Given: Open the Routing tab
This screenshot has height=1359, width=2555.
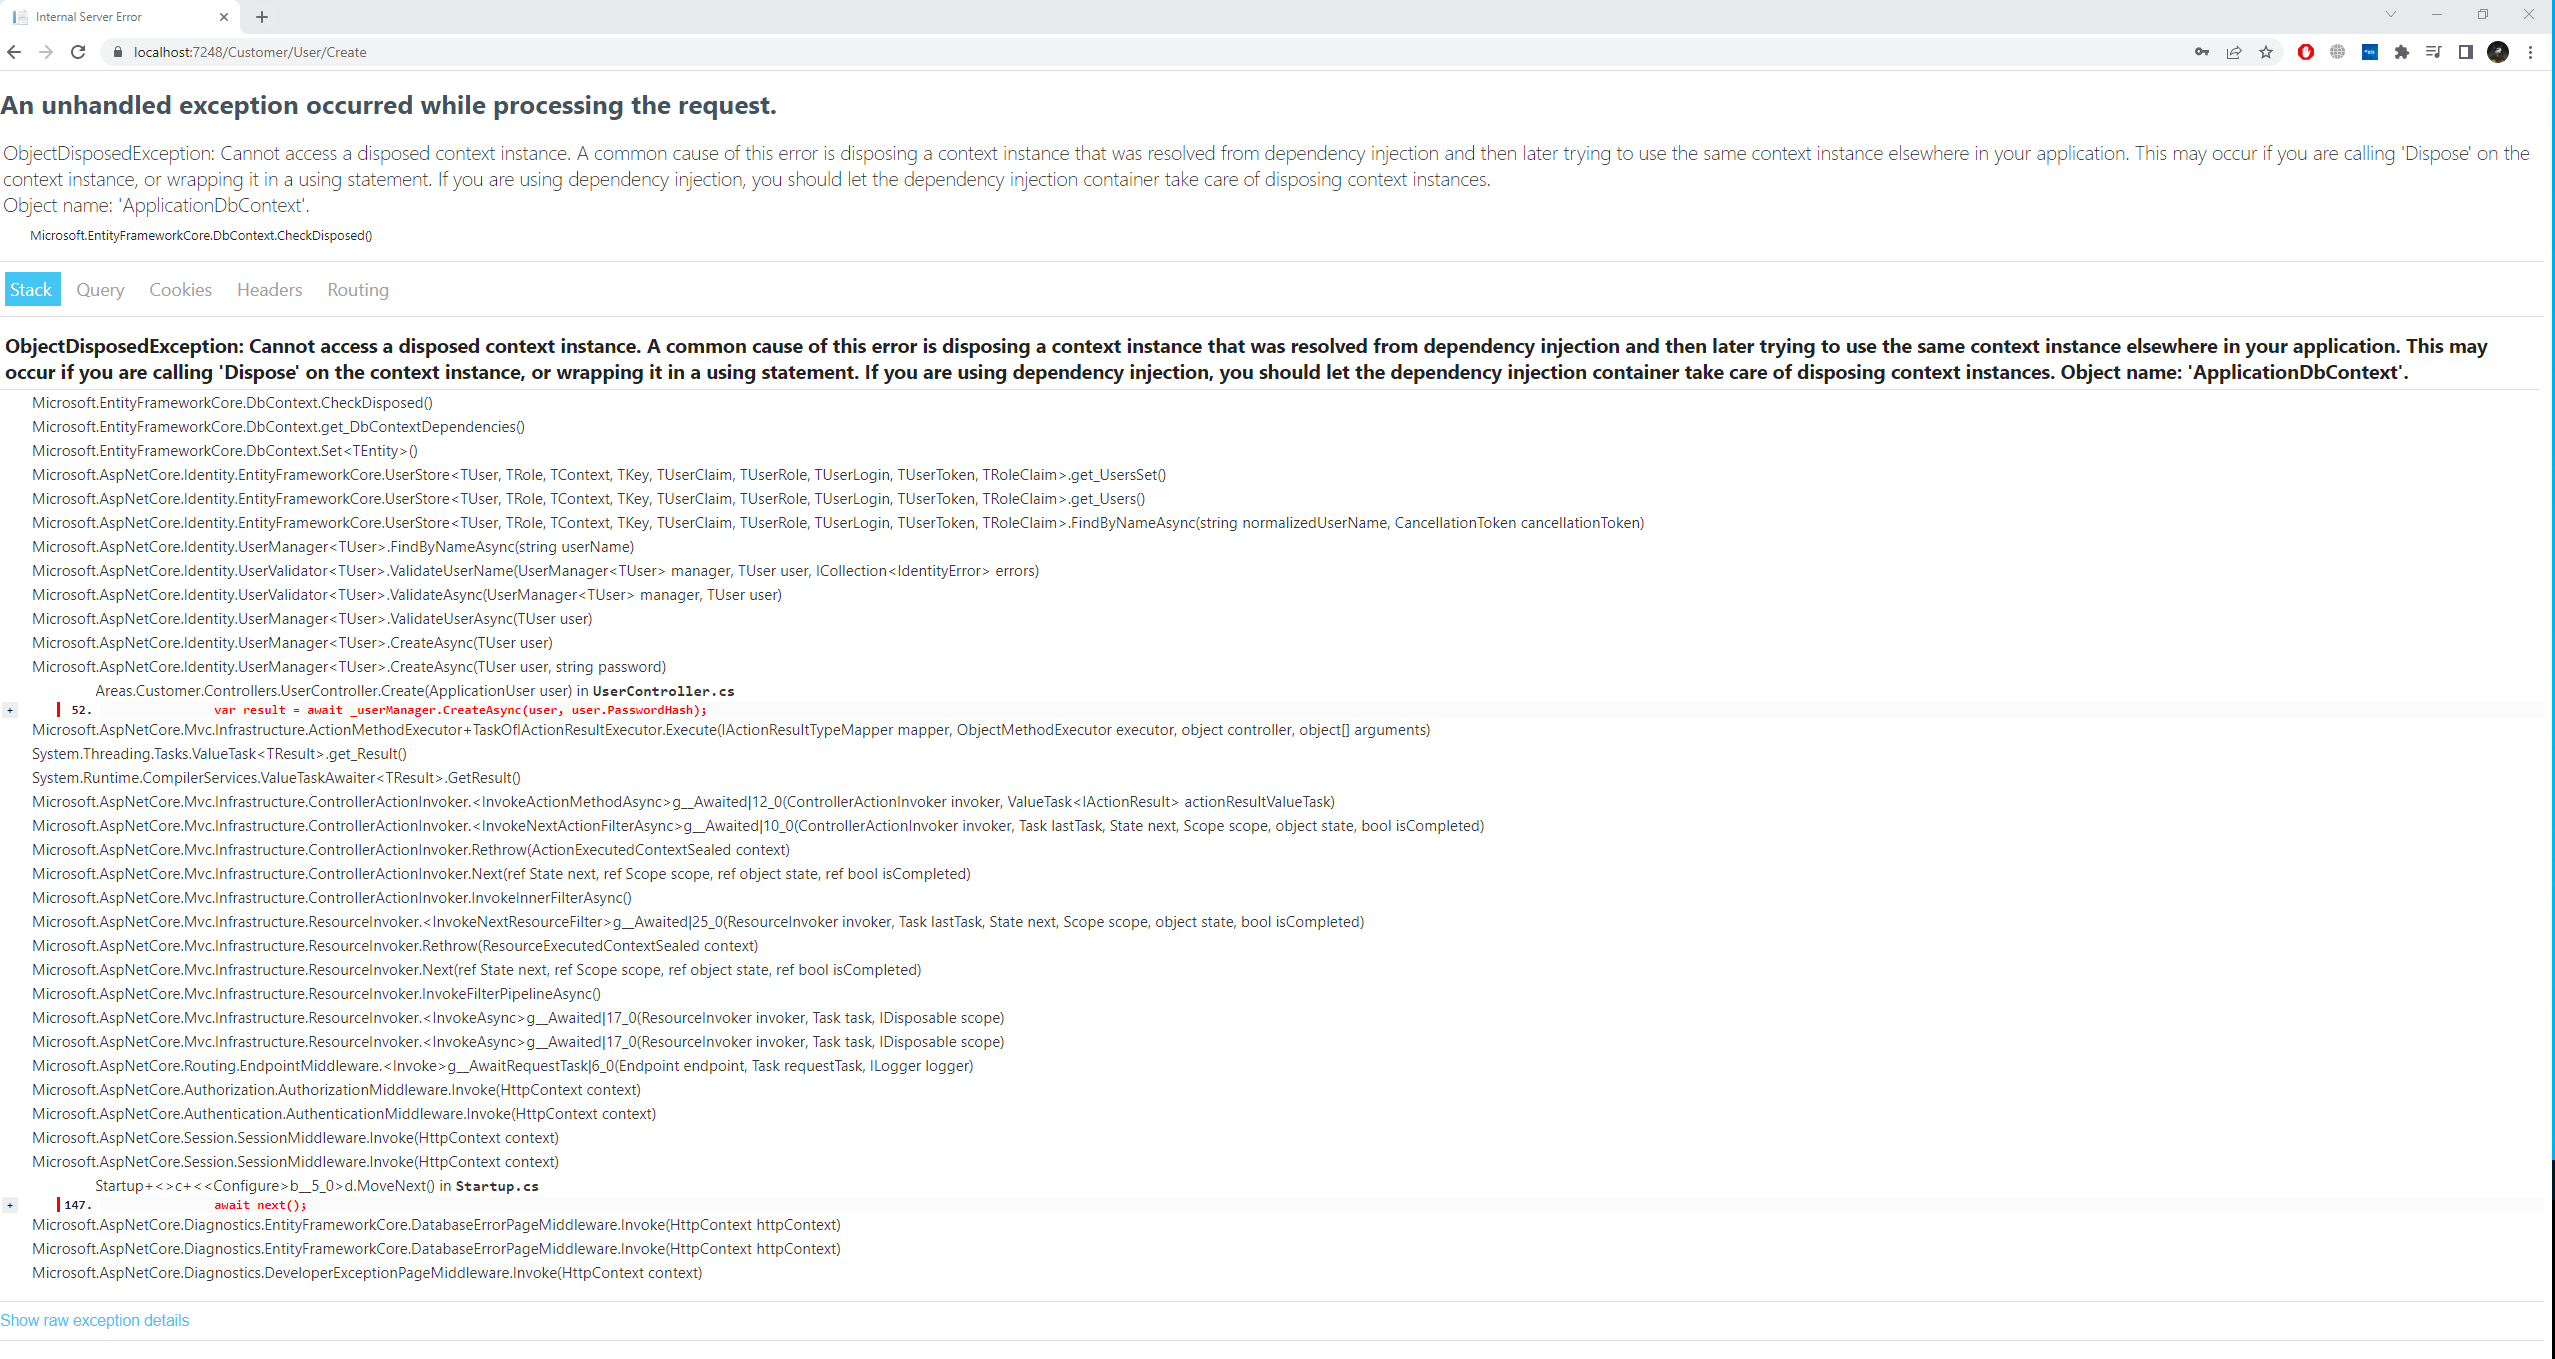Looking at the screenshot, I should pos(358,290).
